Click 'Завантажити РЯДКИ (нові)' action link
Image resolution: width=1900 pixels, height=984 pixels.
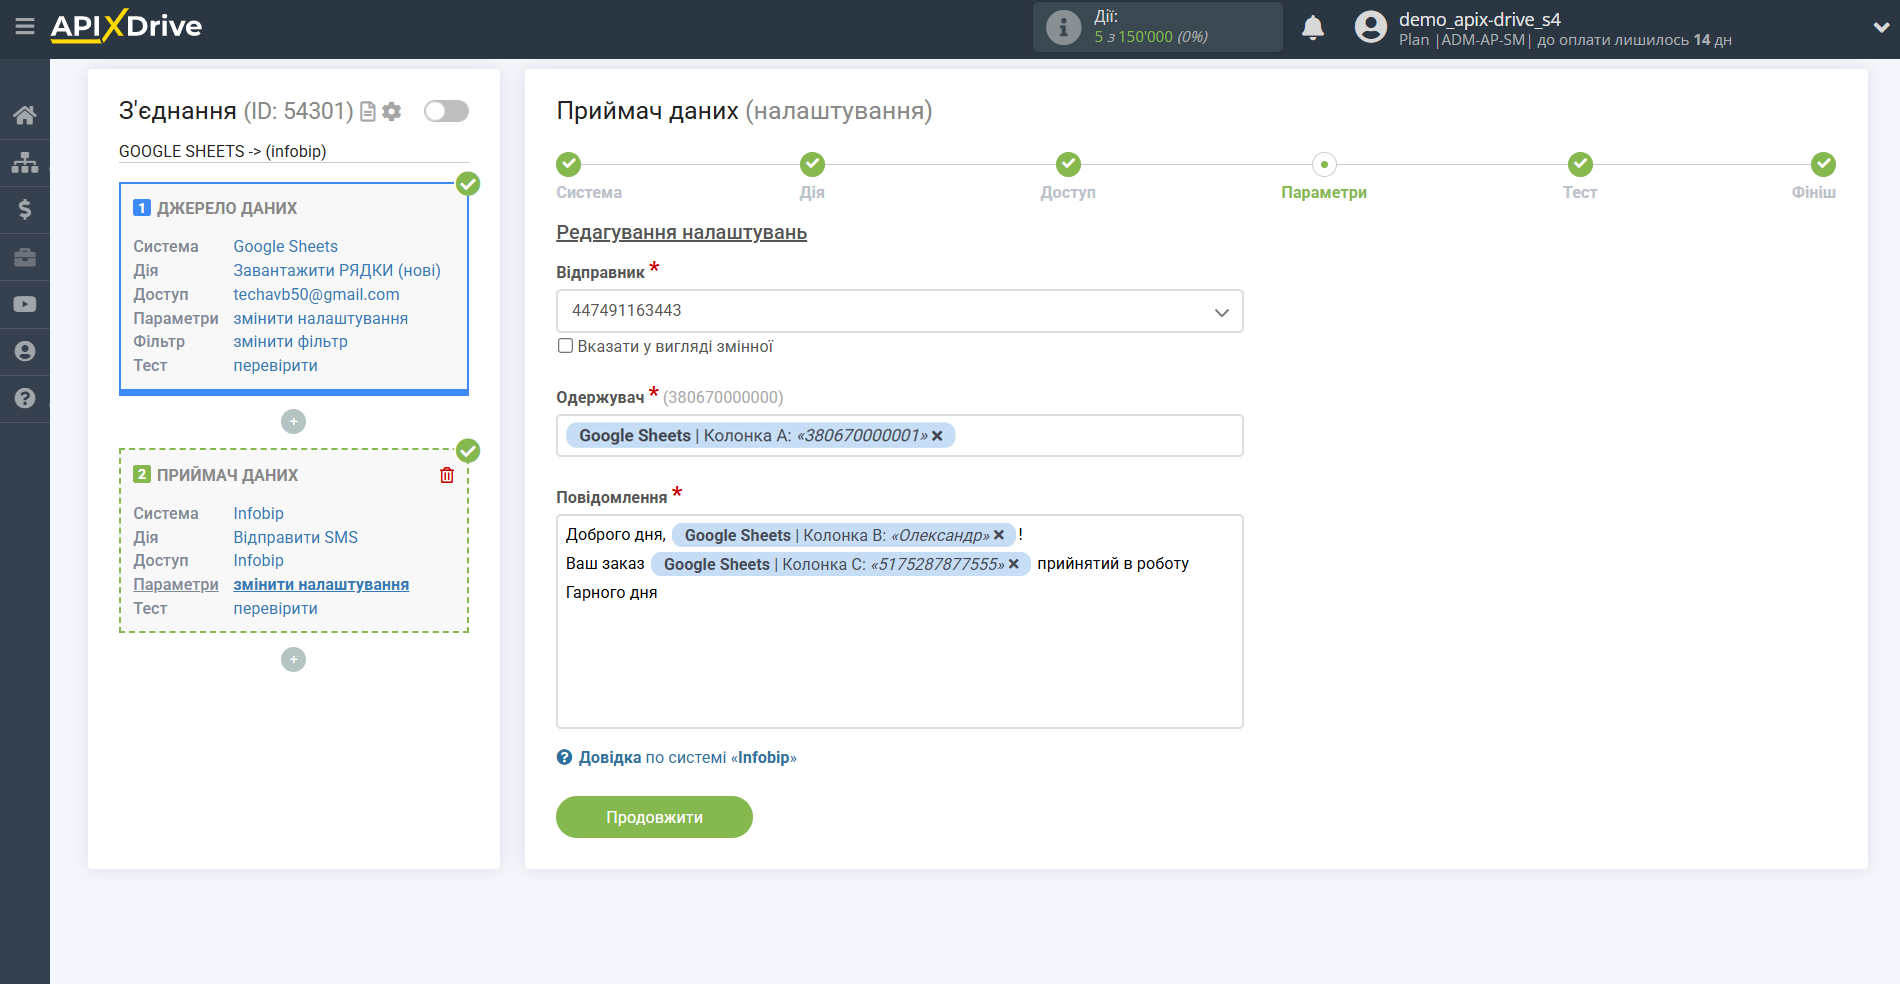[x=337, y=270]
